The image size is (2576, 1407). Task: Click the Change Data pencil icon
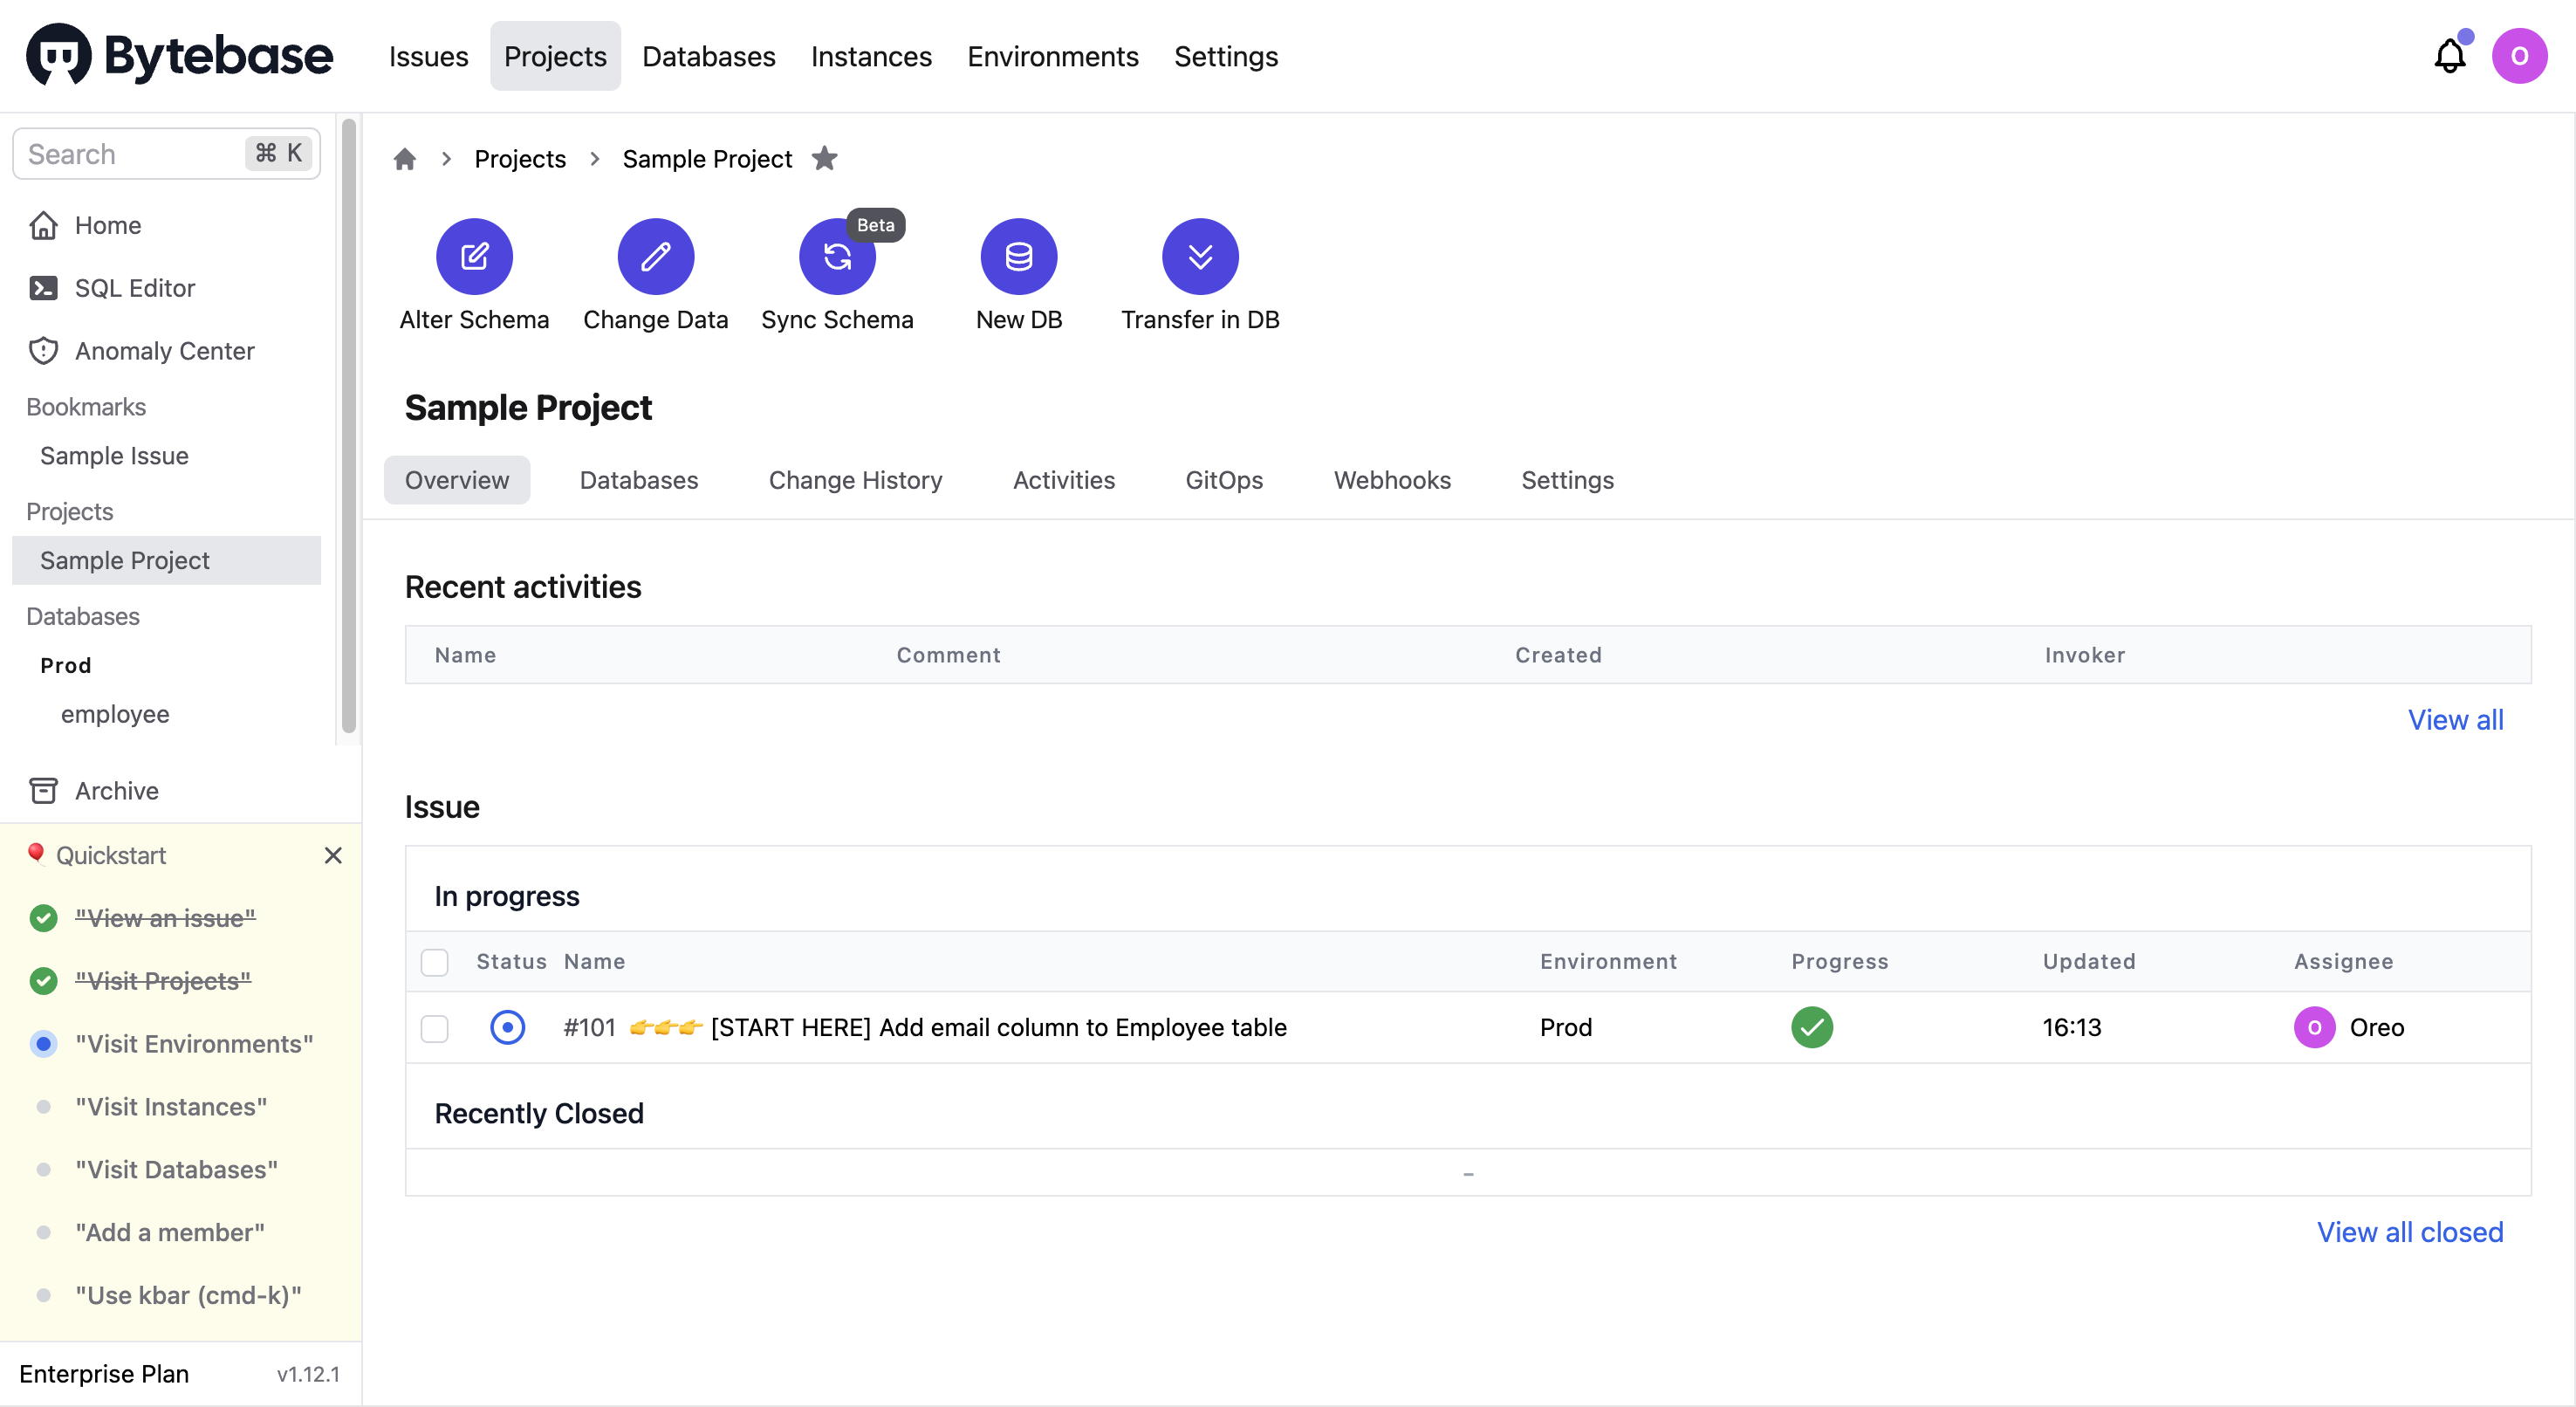(655, 256)
